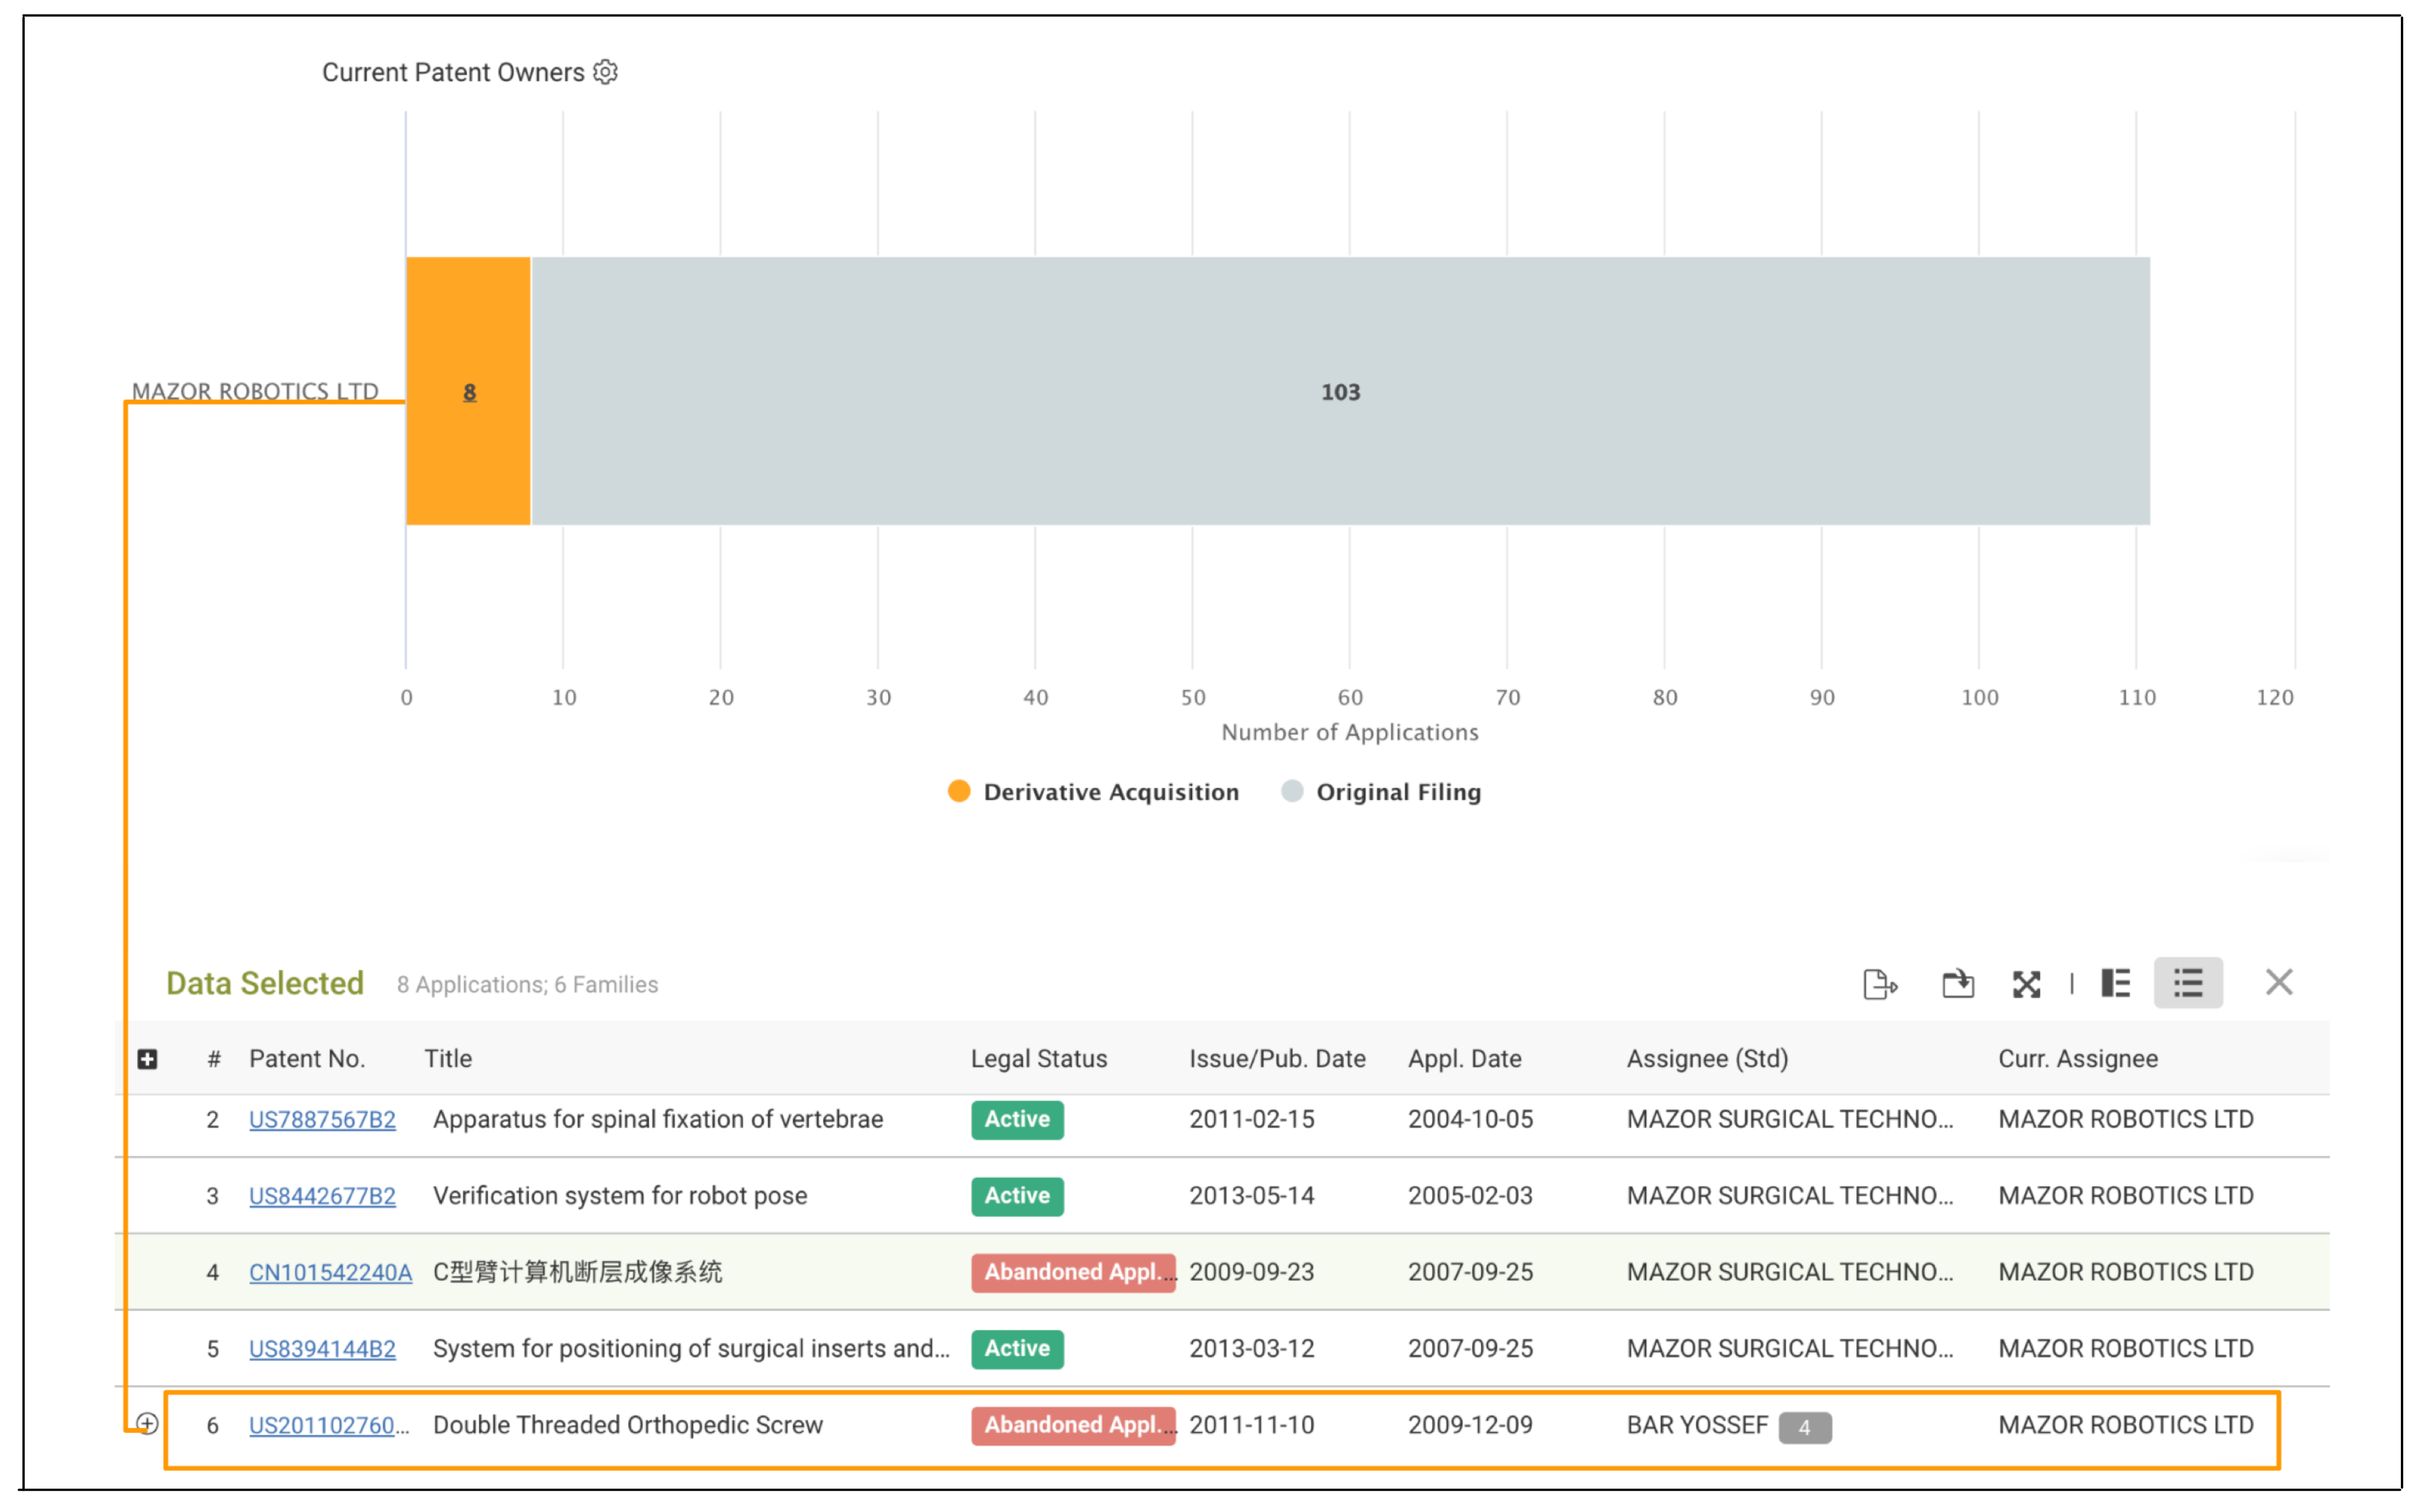Screen dimensions: 2423x1512
Task: Select title 'Double Threaded Orthopedic Screw'
Action: (628, 1425)
